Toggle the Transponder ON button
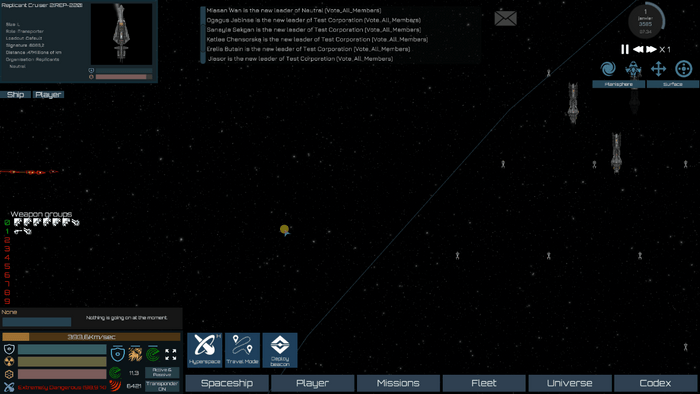This screenshot has height=394, width=700. [x=162, y=386]
